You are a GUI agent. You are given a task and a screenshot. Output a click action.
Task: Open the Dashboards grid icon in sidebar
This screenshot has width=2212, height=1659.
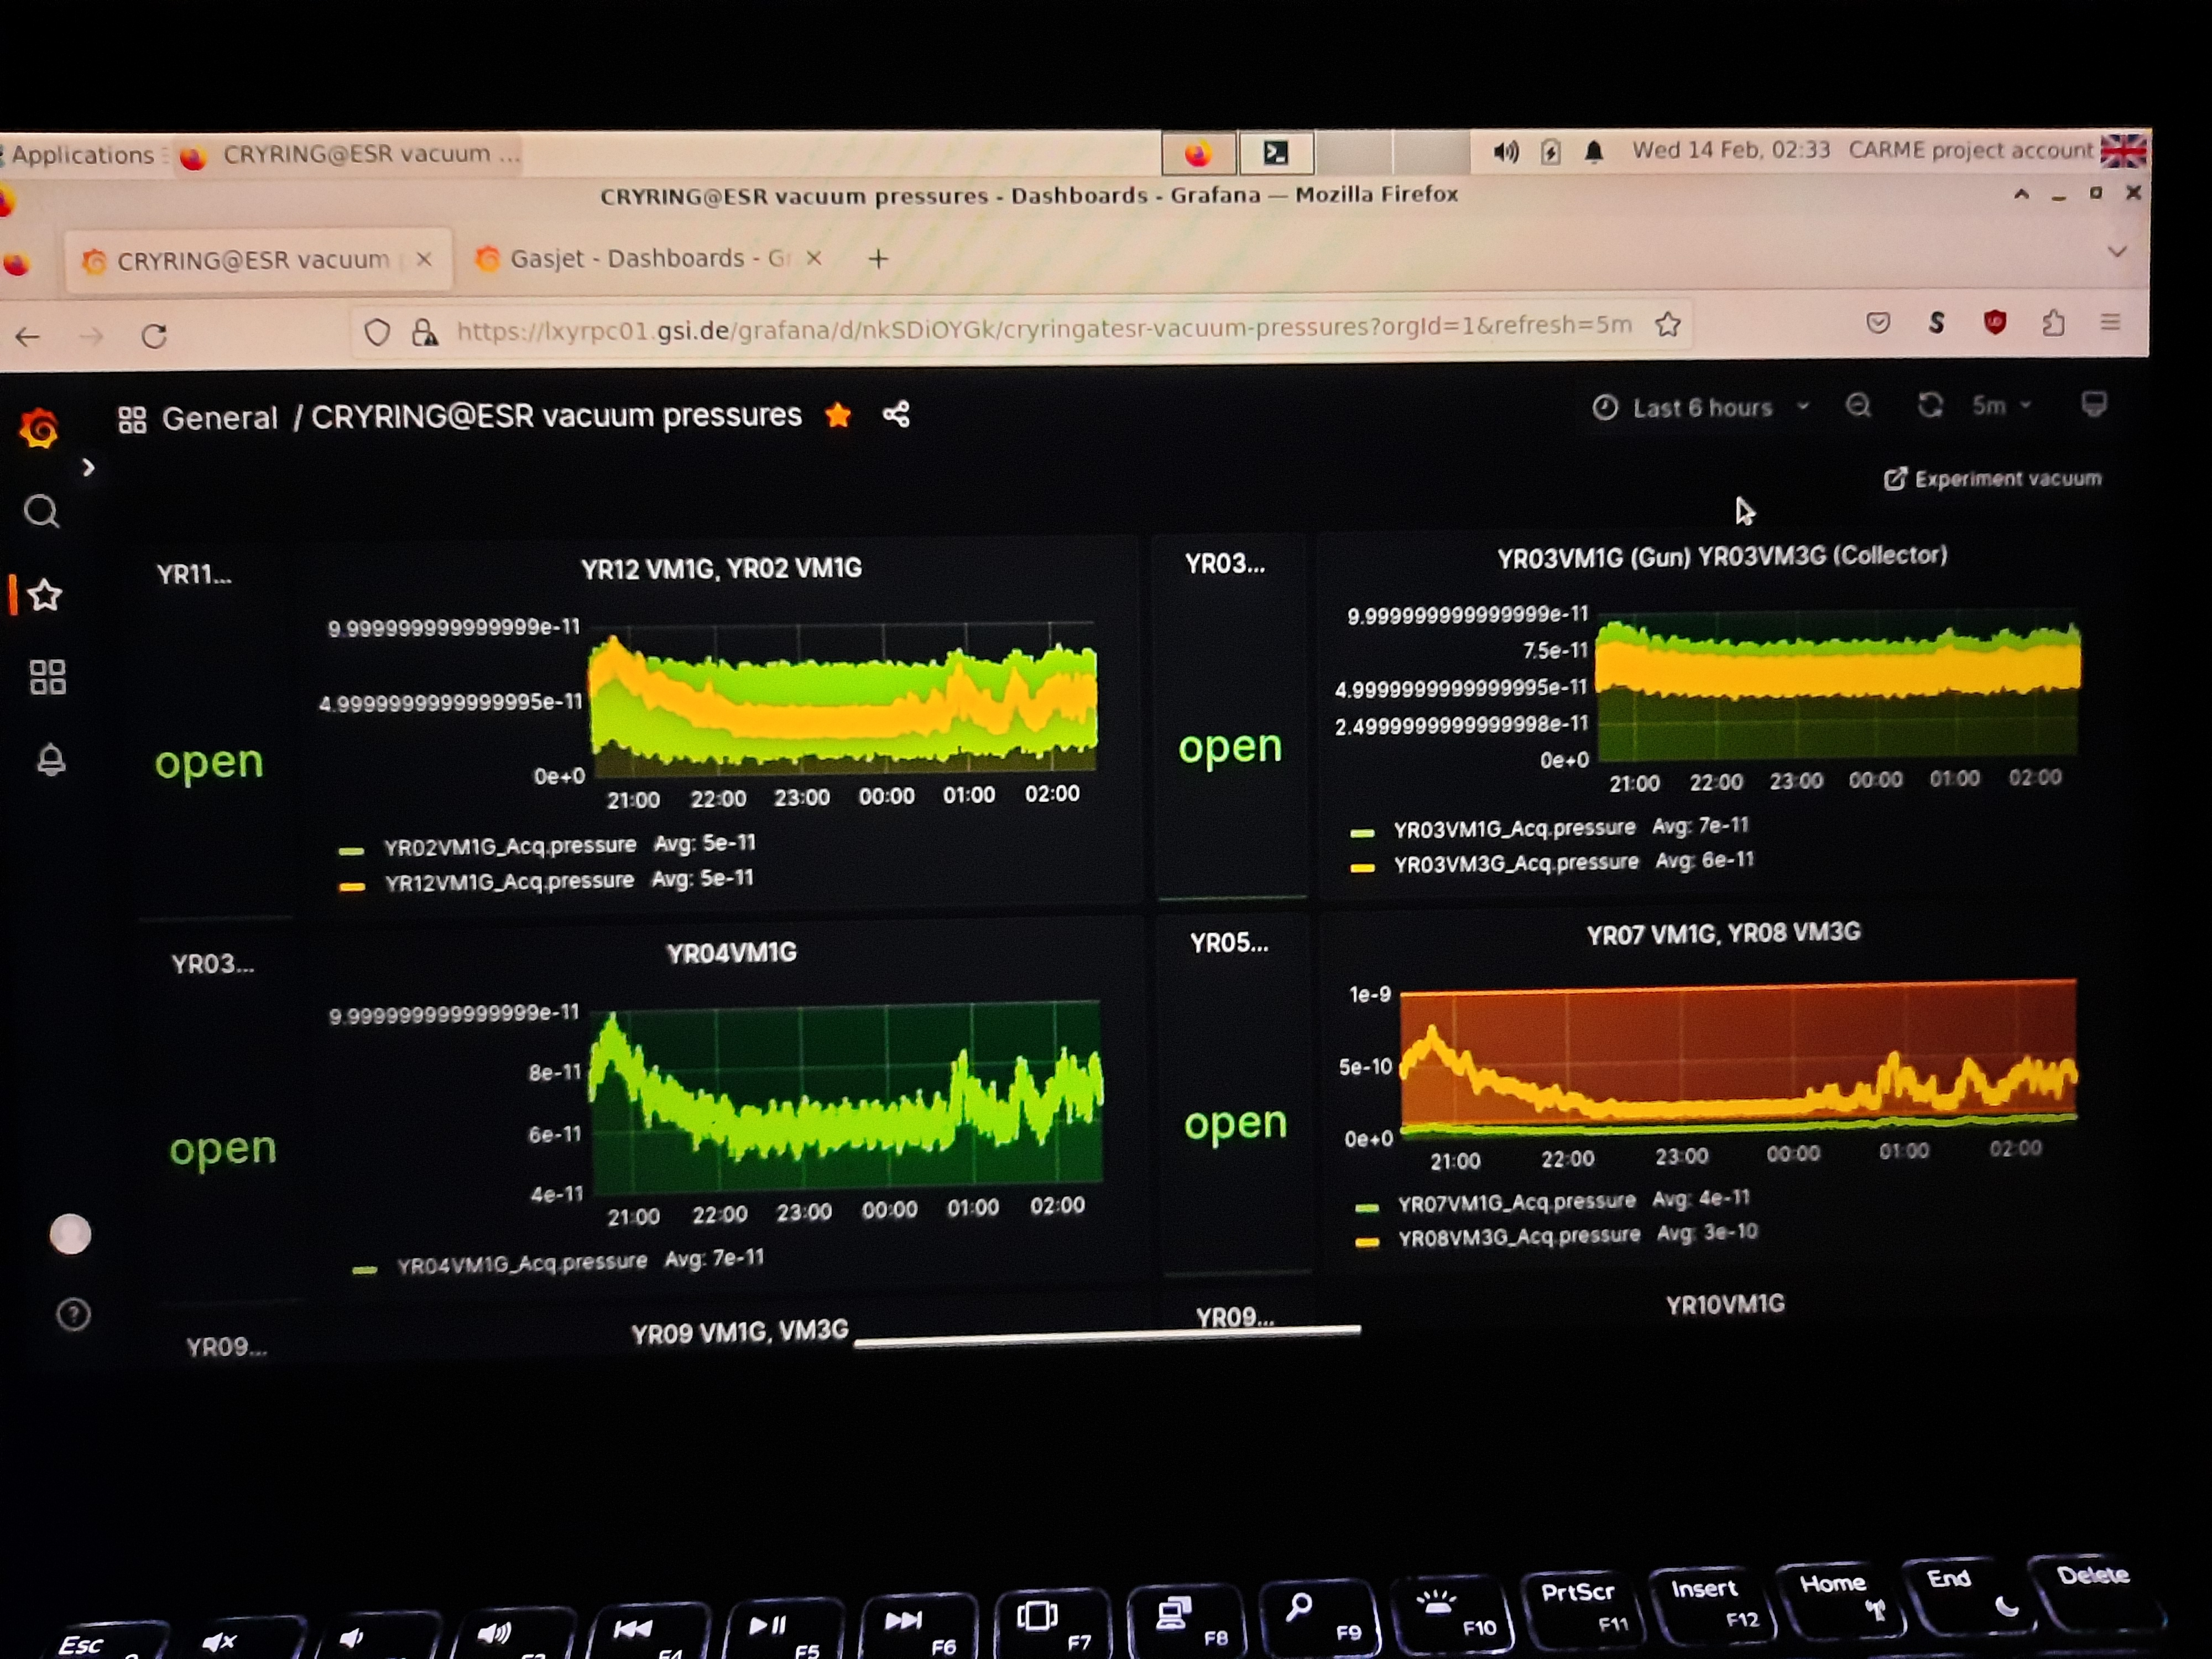coord(47,677)
